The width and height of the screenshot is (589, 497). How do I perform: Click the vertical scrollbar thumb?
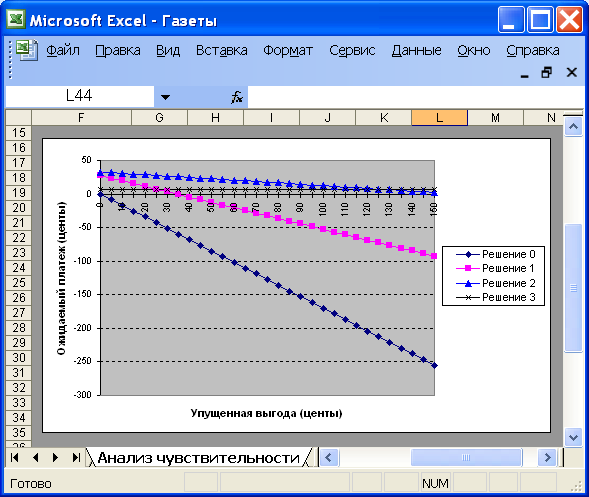[573, 288]
